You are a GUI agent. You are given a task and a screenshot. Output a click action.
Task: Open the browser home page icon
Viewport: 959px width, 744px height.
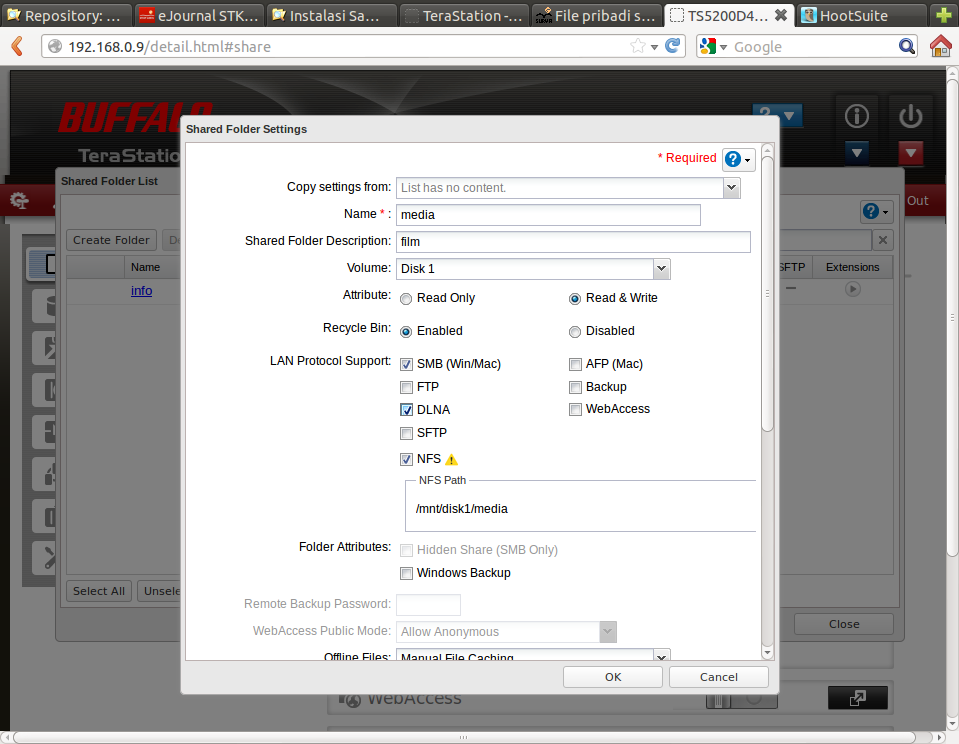tap(940, 46)
